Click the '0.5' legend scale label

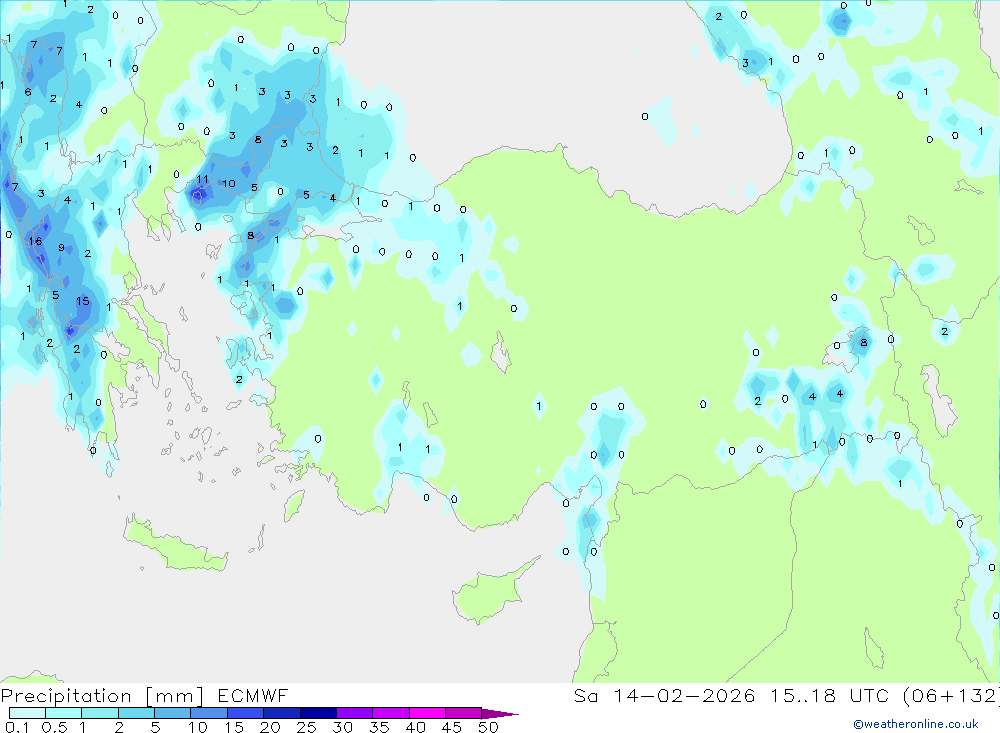pos(54,727)
